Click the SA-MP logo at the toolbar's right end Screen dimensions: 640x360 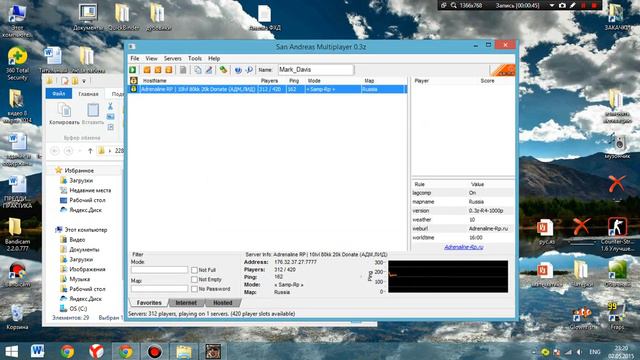coord(503,70)
